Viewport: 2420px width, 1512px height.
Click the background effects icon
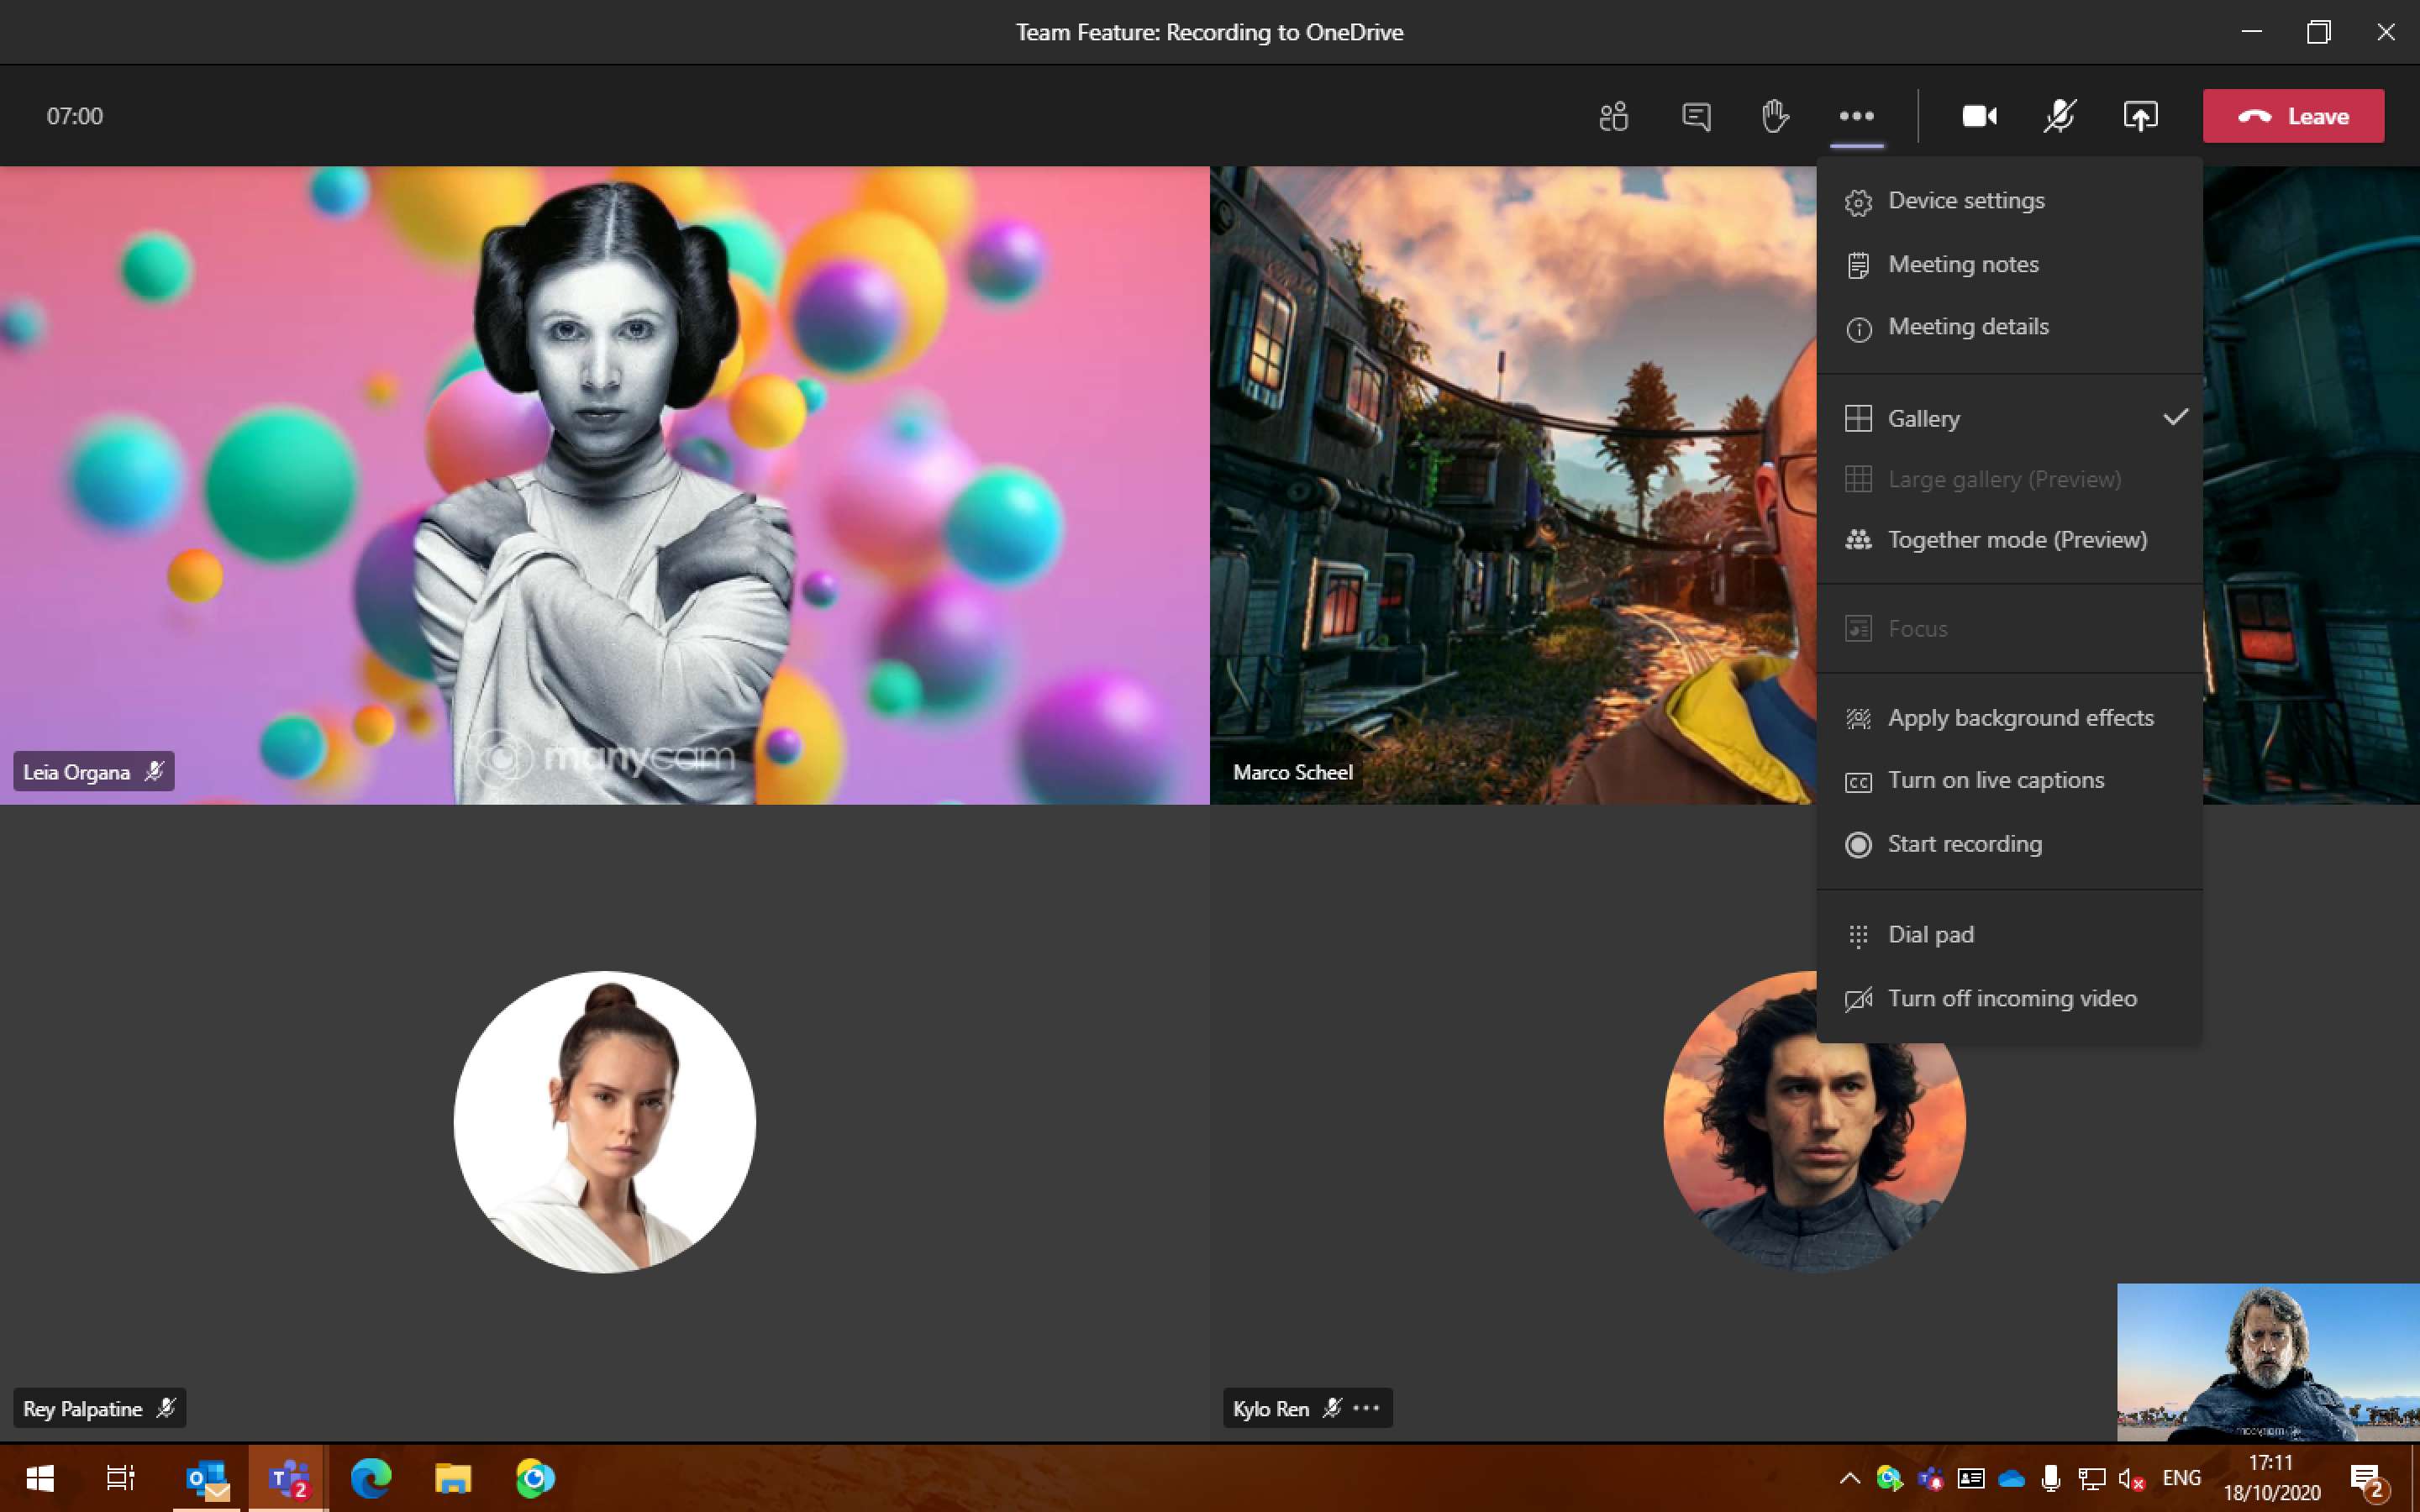(x=1858, y=719)
